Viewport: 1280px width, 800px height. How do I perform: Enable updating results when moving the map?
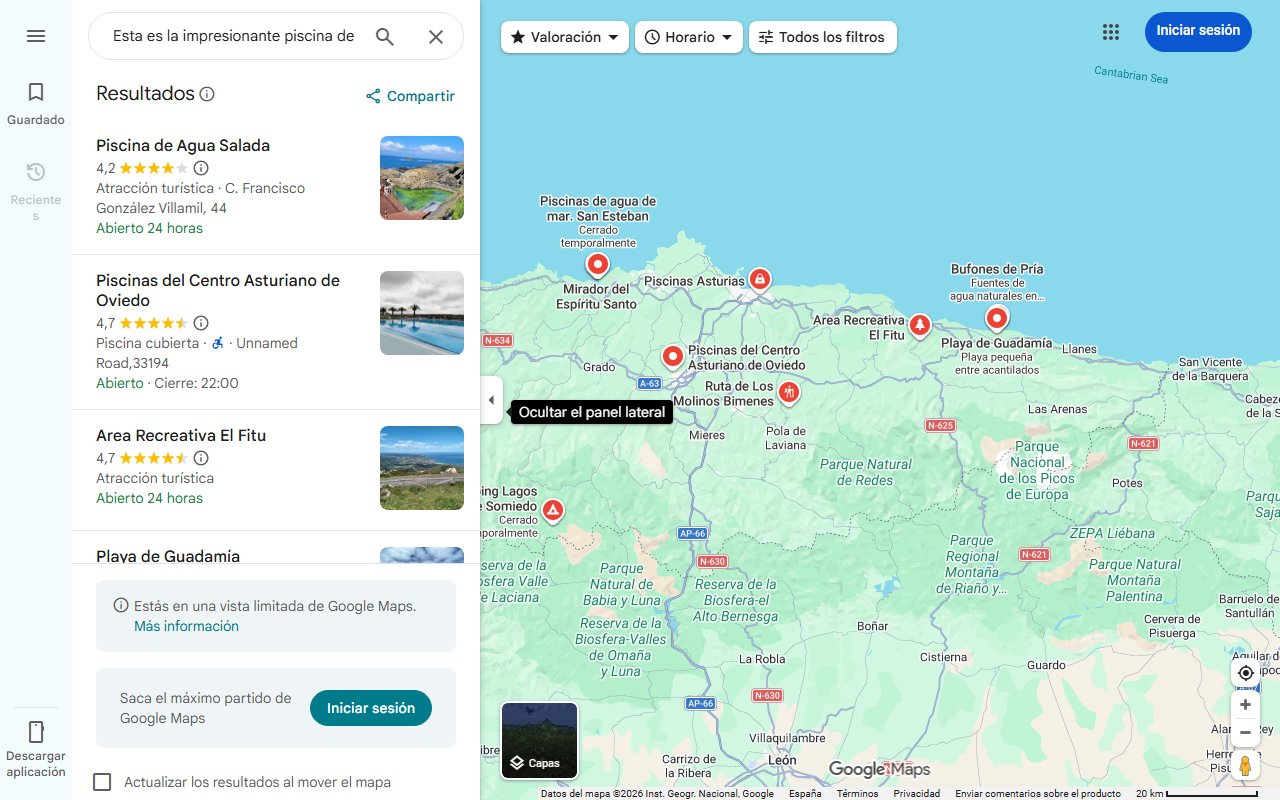pos(102,782)
